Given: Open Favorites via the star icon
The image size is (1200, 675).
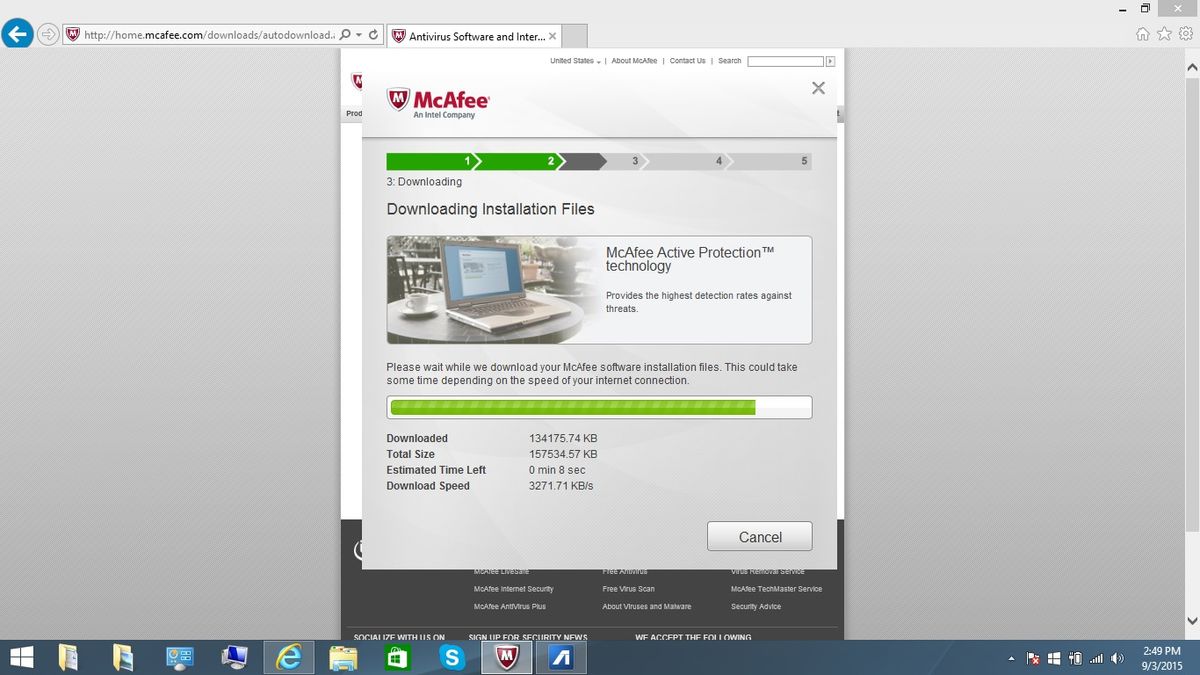Looking at the screenshot, I should (x=1164, y=33).
